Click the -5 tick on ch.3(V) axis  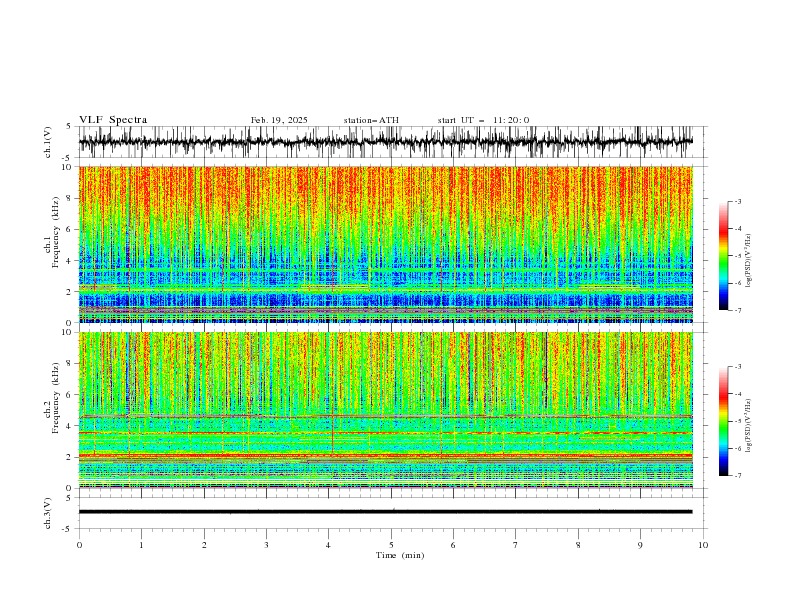pyautogui.click(x=68, y=529)
